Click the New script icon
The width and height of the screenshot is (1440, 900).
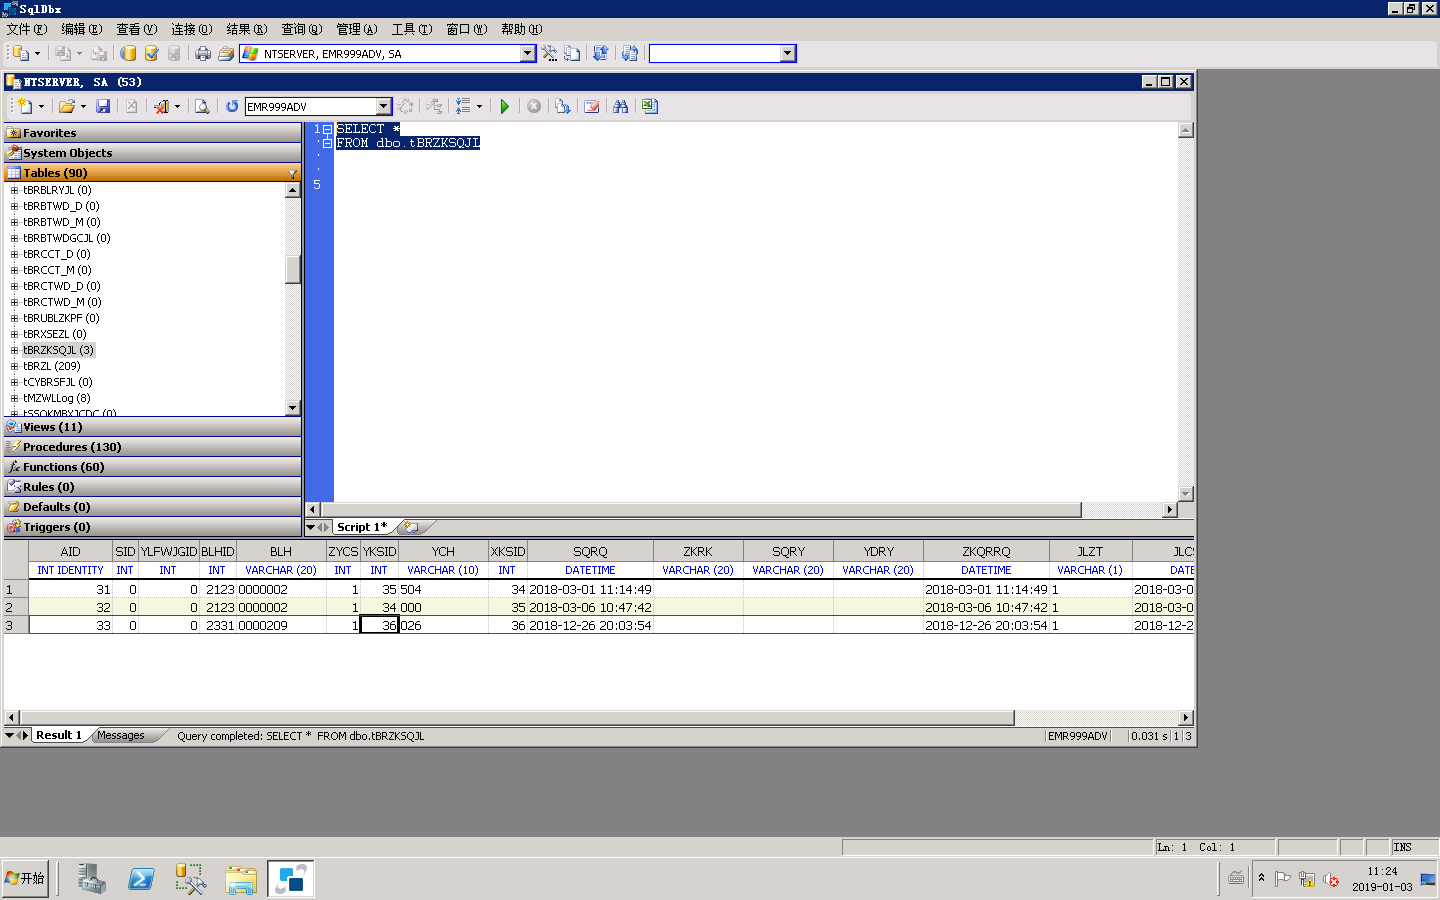pyautogui.click(x=25, y=106)
